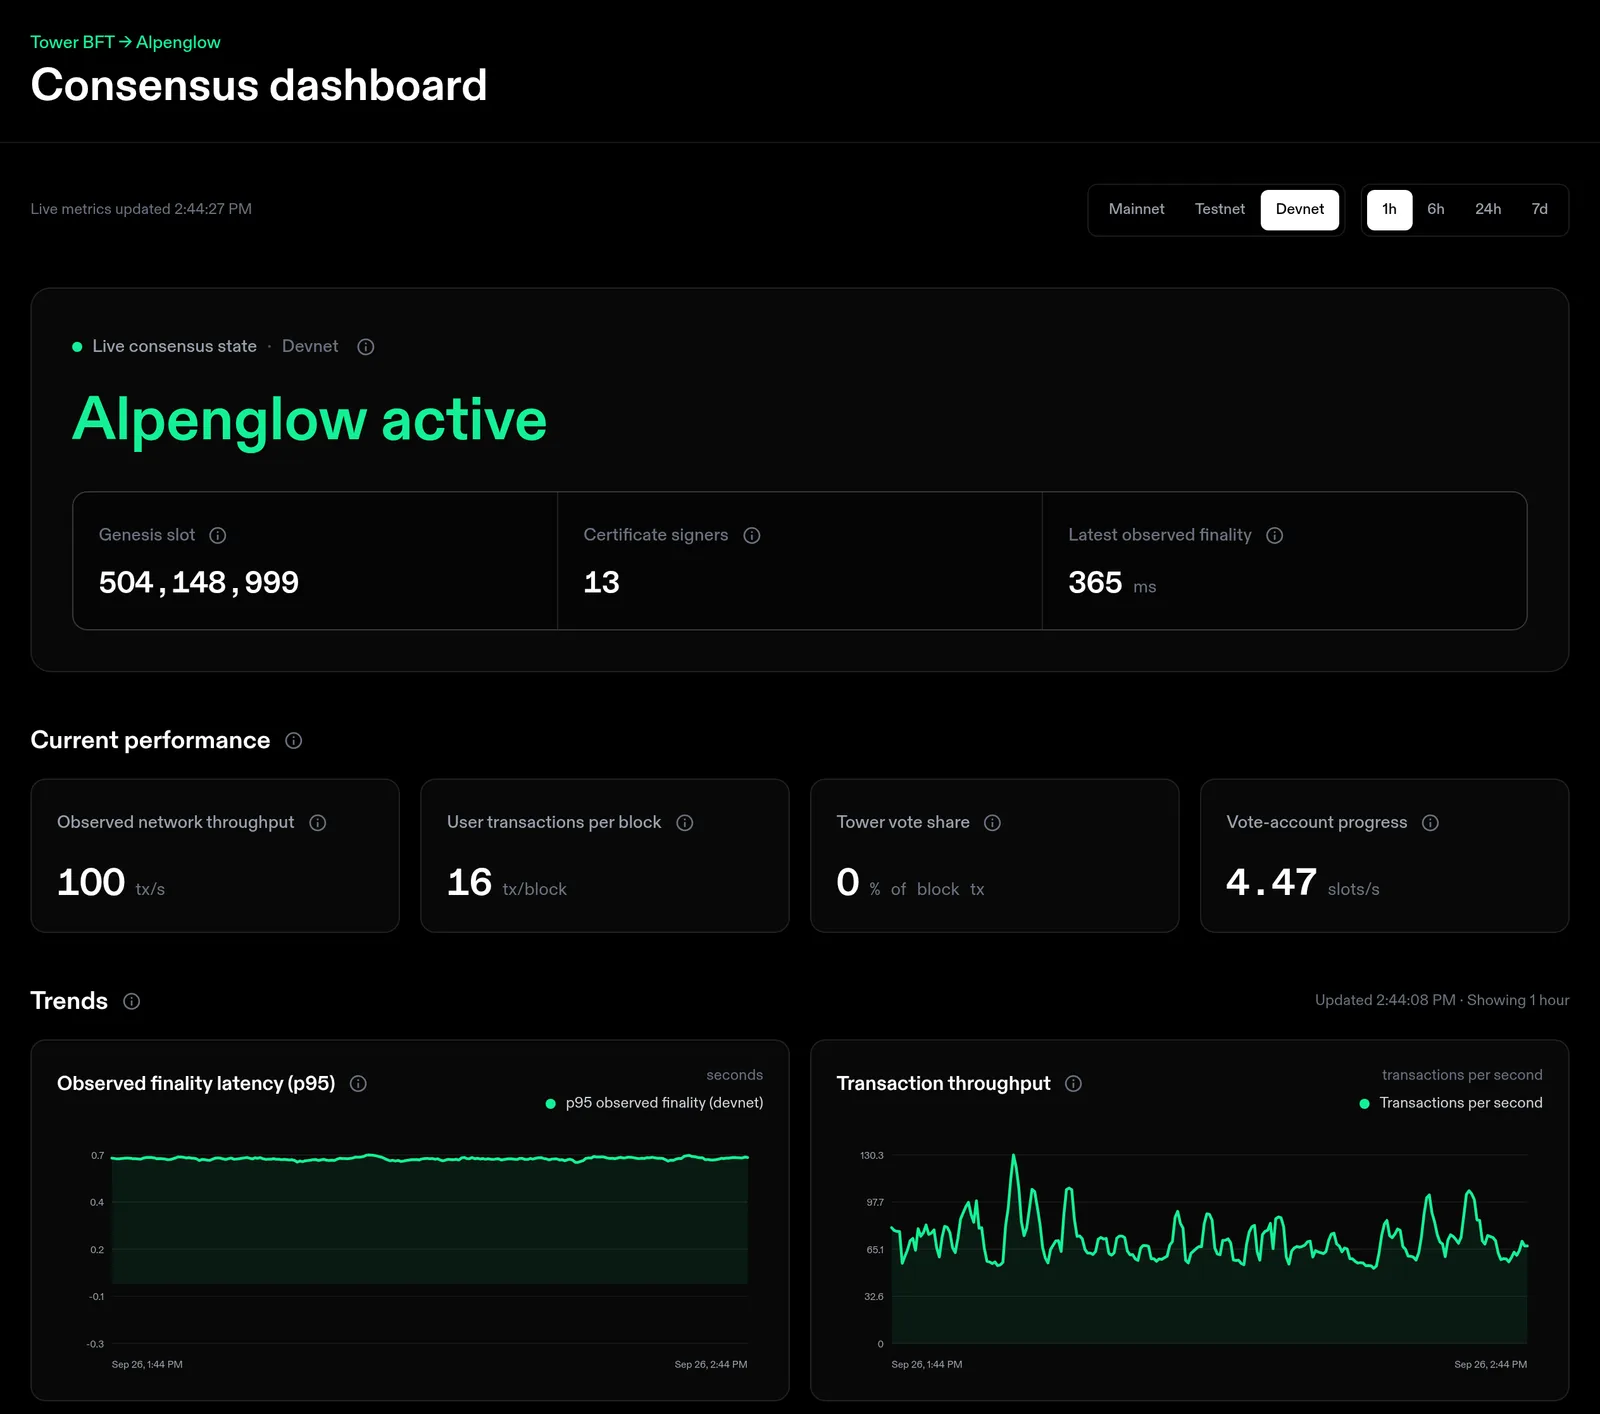Click the highest peak in Transaction throughput chart

click(x=1014, y=1157)
